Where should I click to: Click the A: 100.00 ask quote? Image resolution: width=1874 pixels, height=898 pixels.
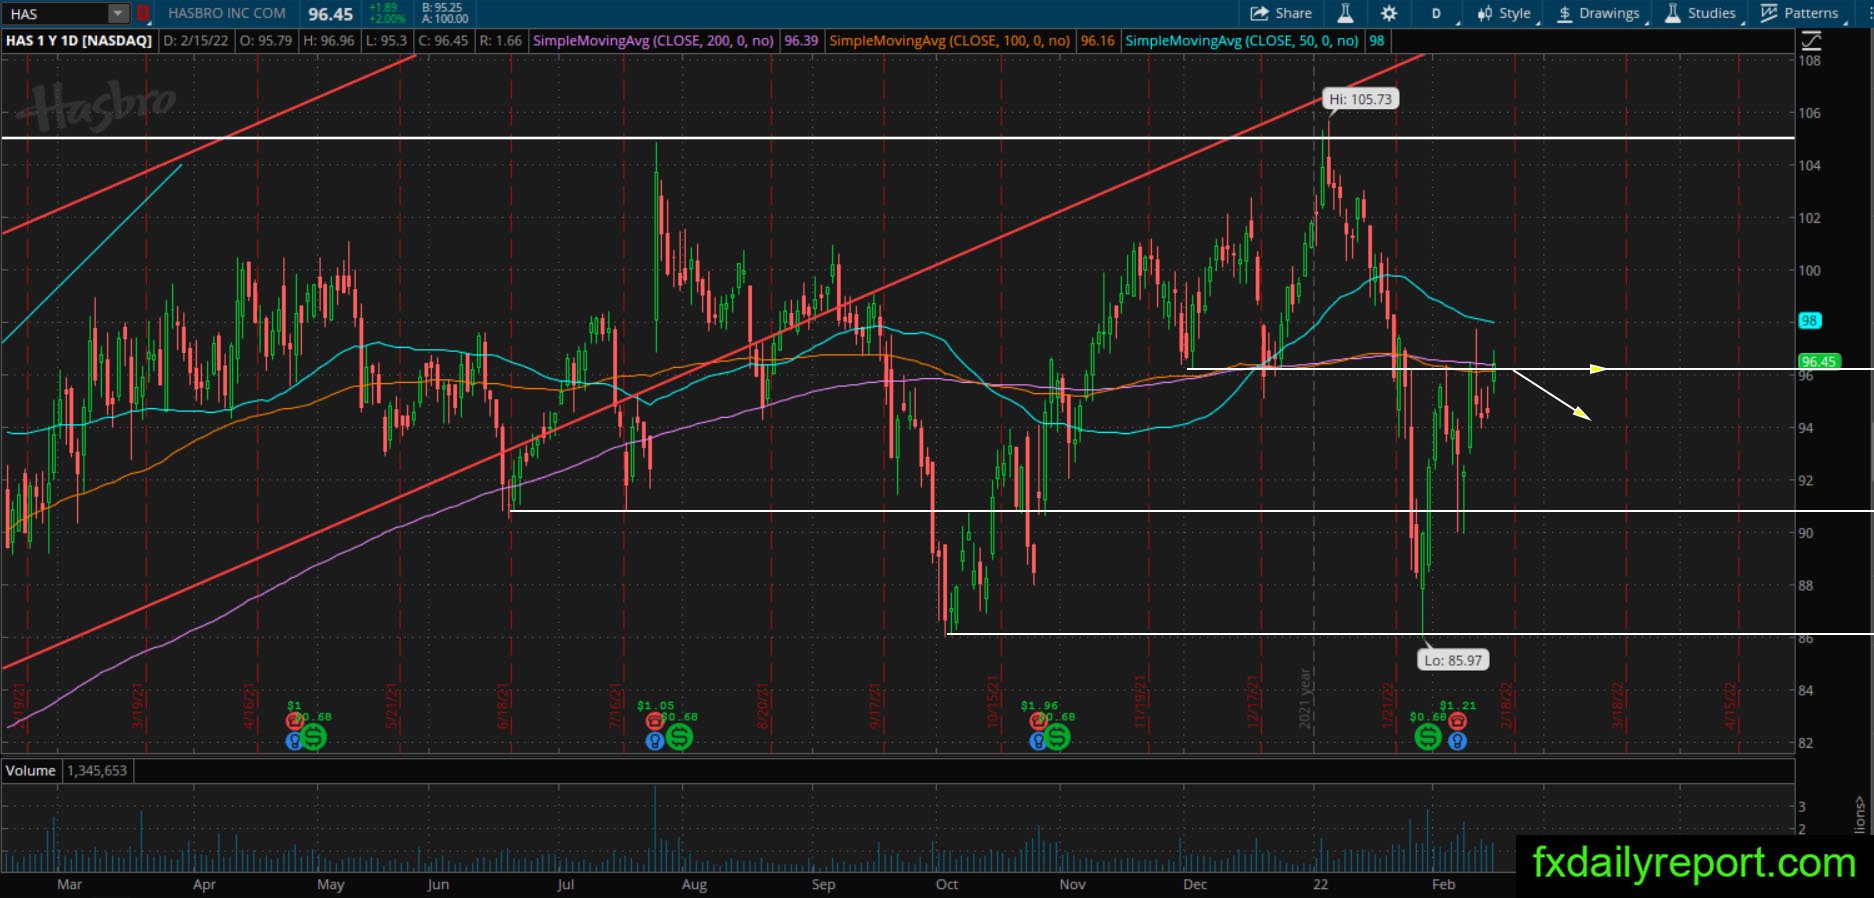445,19
